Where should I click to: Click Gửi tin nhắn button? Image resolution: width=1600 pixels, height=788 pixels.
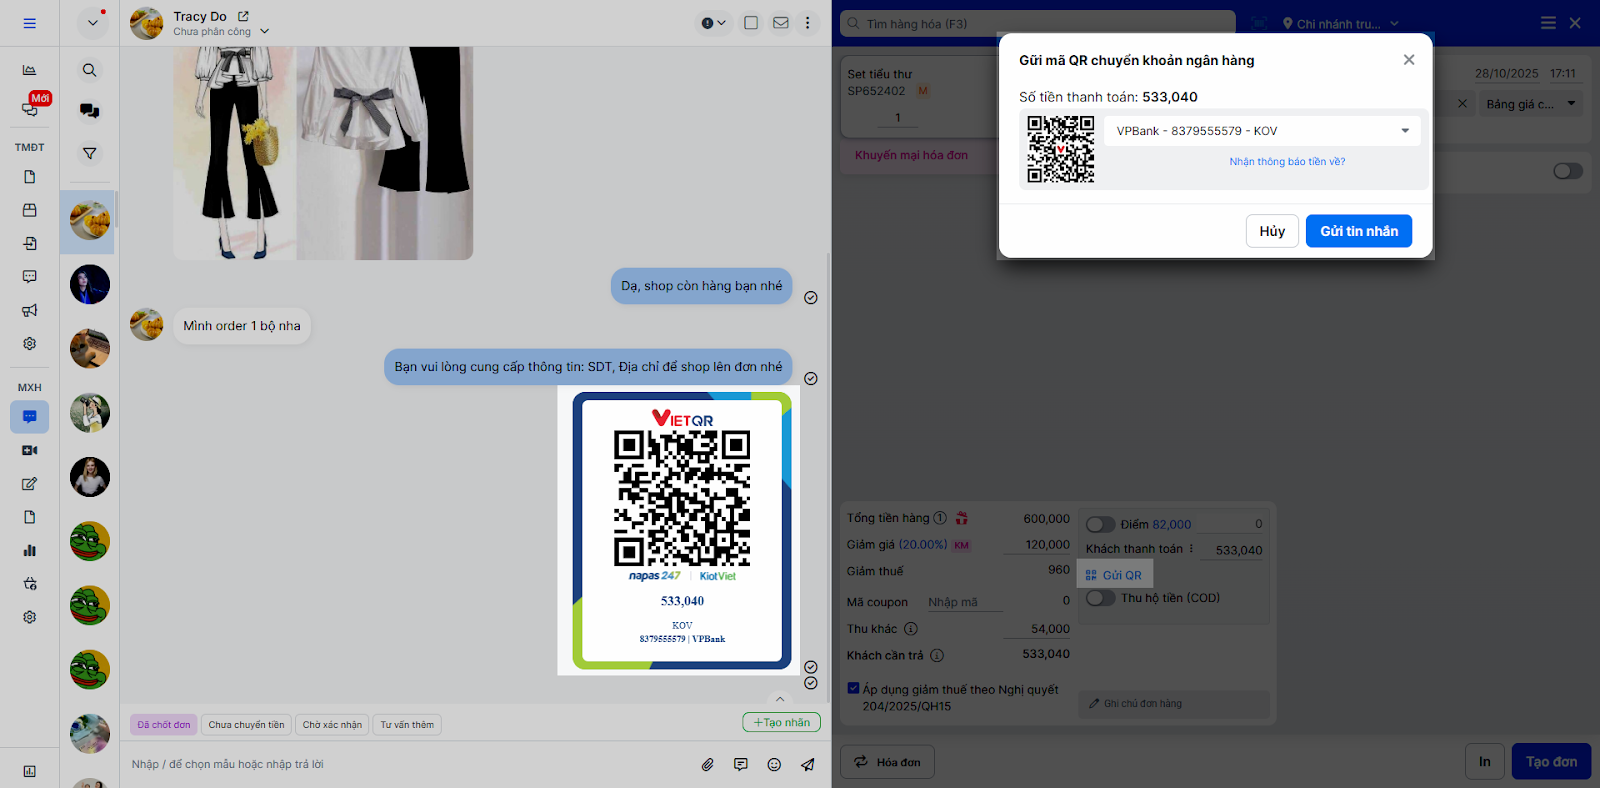pos(1359,231)
